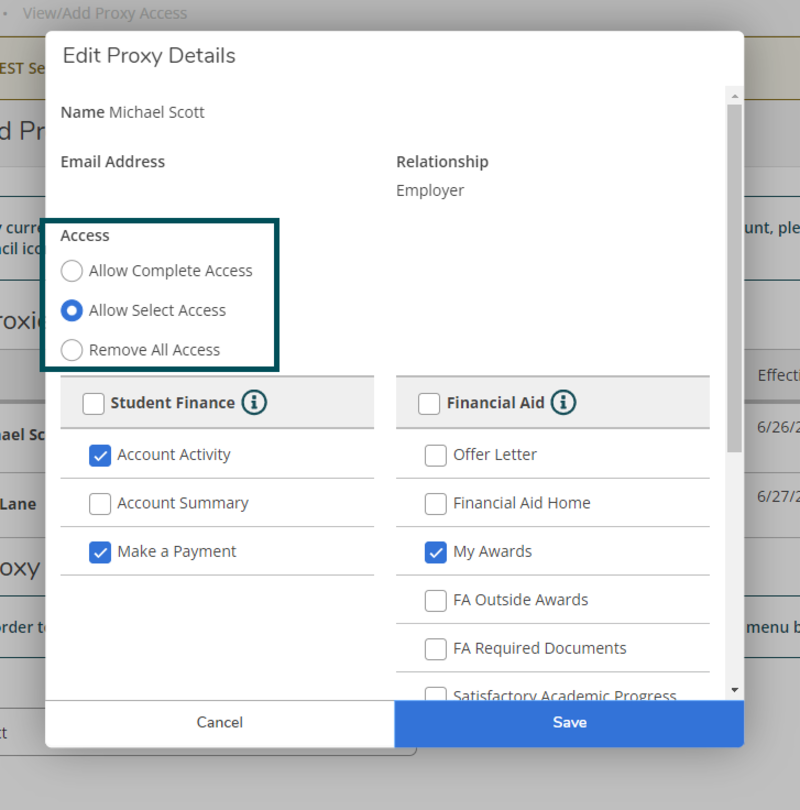Open the View/Add Proxy Access breadcrumb
Screen dimensions: 800x810
(105, 13)
